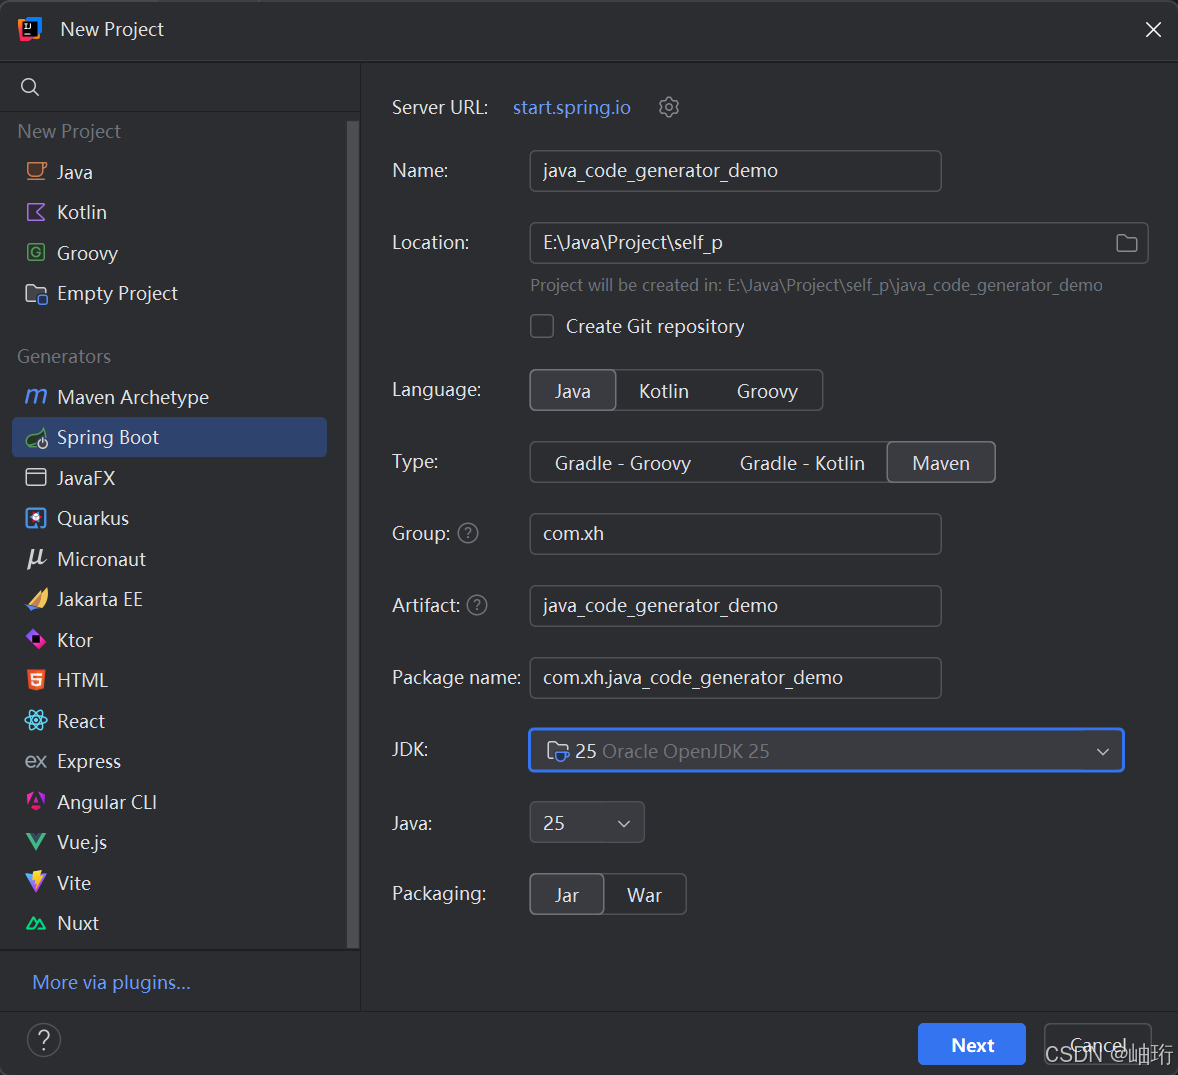1178x1075 pixels.
Task: Click the Group input field
Action: [x=735, y=534]
